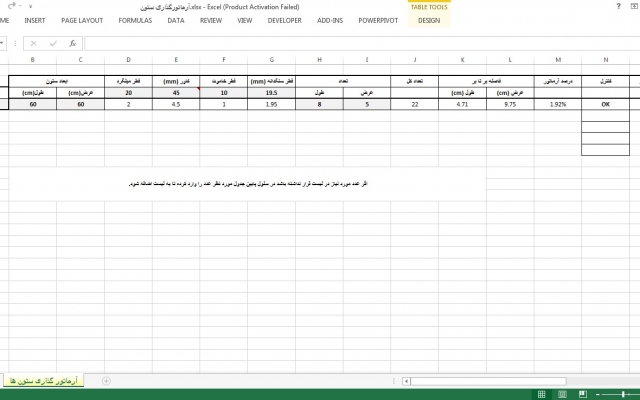Select cell with value 2 in column D

tap(128, 104)
